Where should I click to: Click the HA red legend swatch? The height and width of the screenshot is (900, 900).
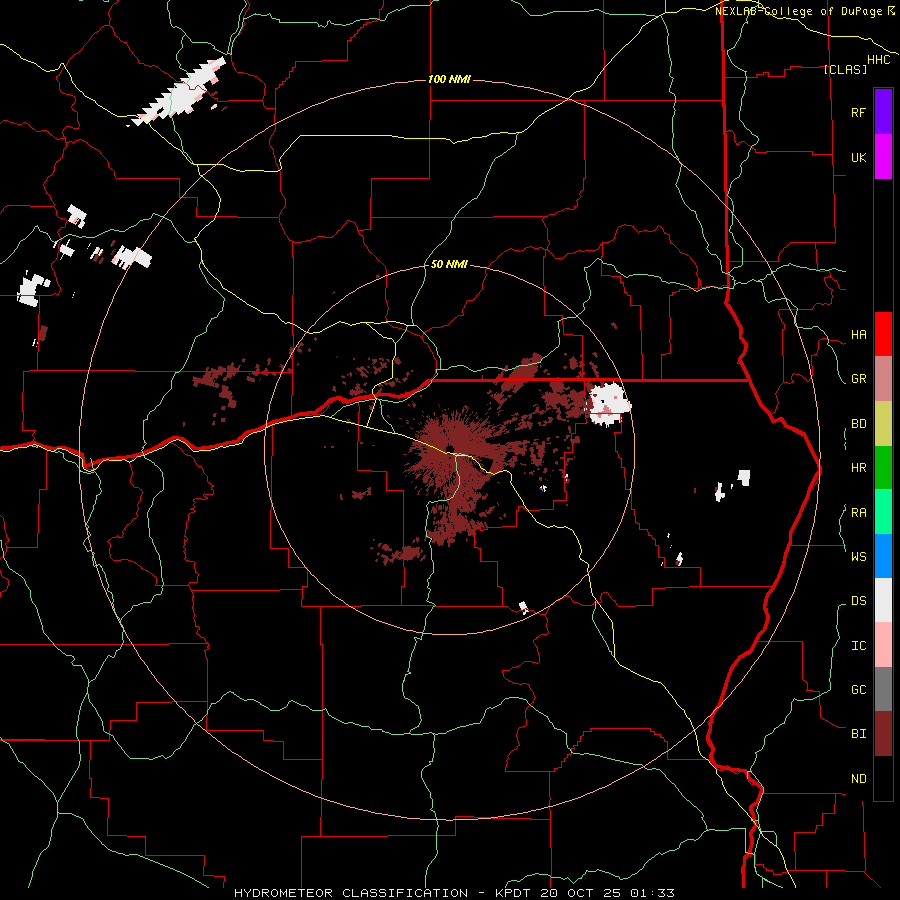[883, 334]
